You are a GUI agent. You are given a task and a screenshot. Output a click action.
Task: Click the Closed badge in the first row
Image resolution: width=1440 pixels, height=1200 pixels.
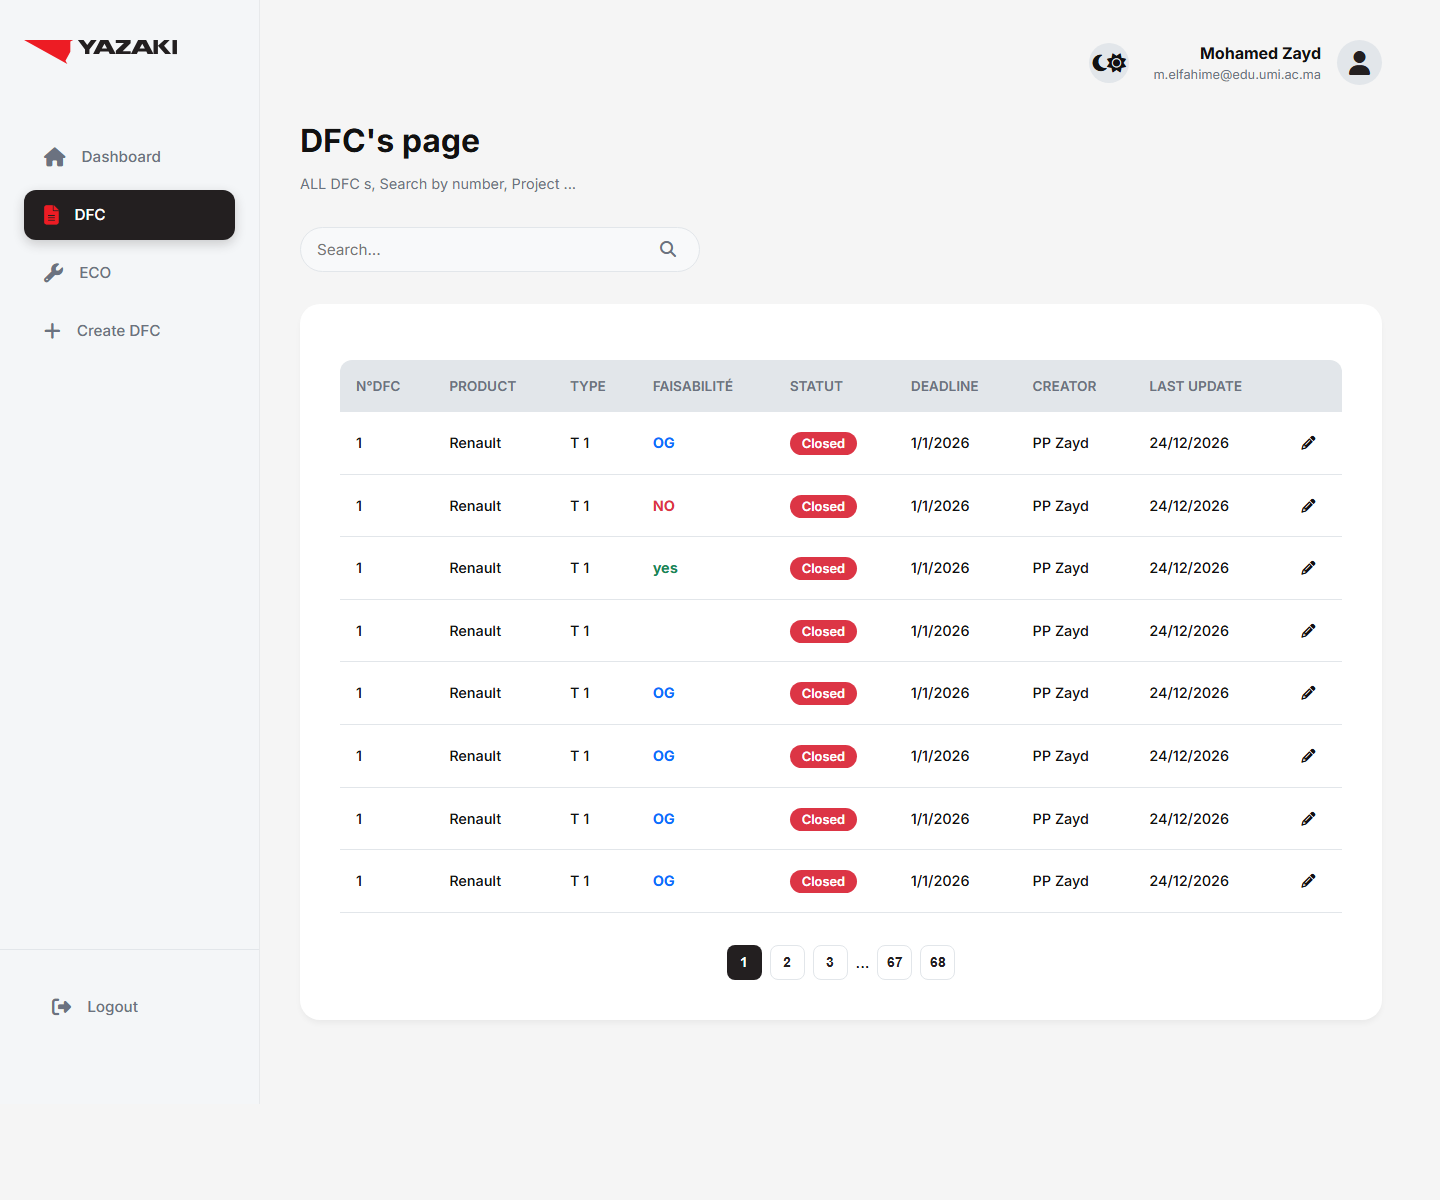[x=823, y=443]
